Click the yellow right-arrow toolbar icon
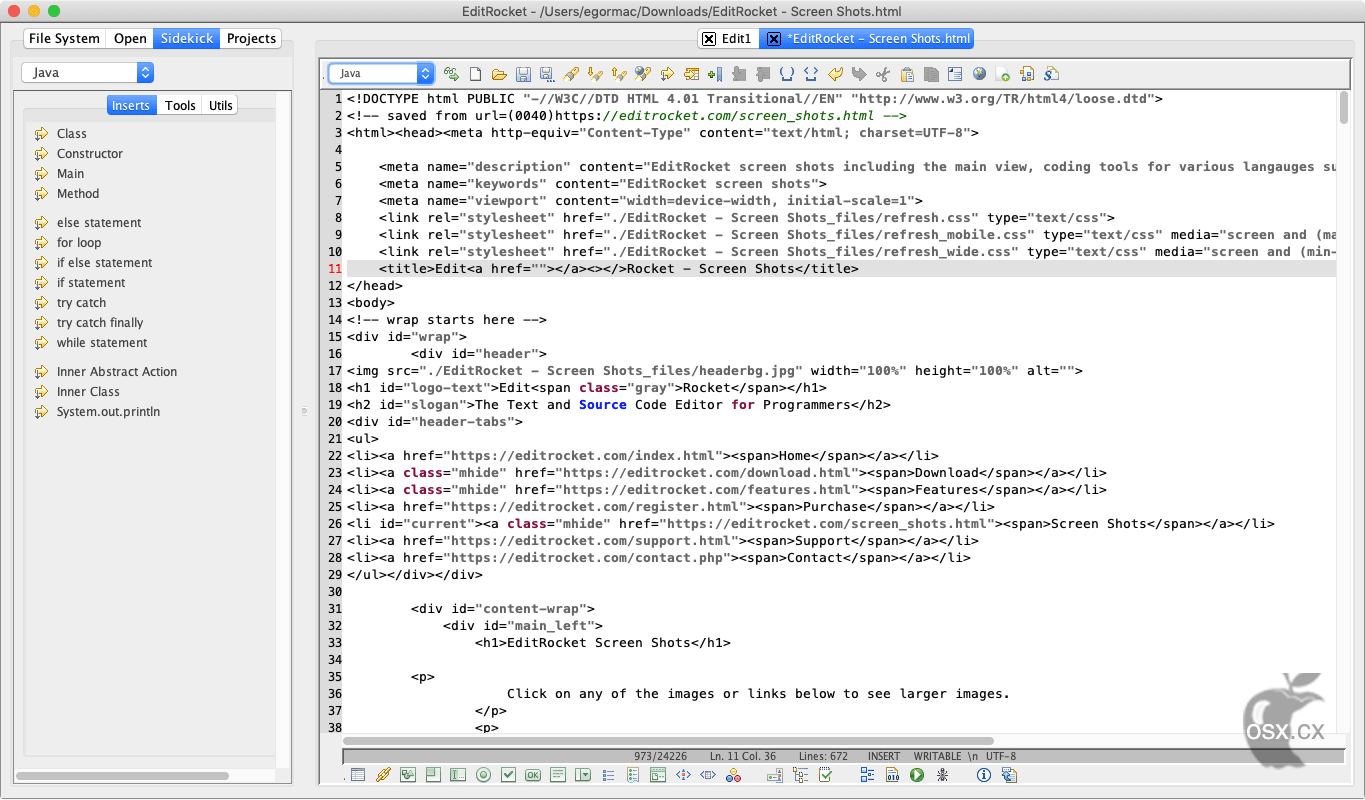Viewport: 1365px width, 800px height. click(x=667, y=74)
